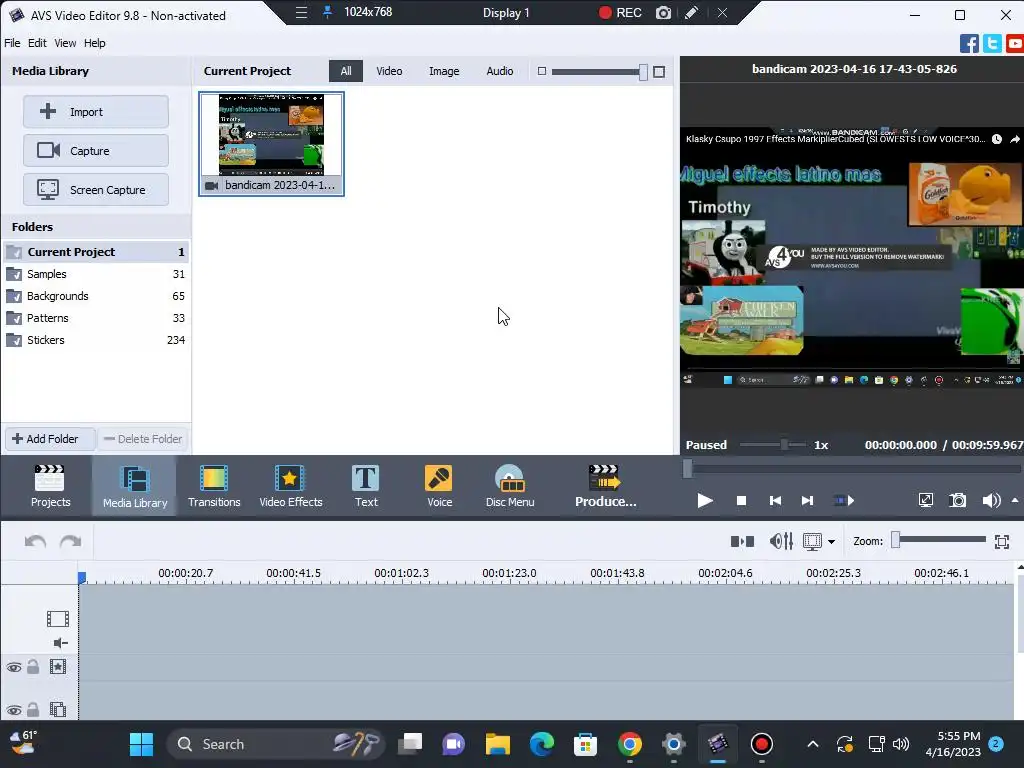Click the Screen Capture button
Viewport: 1024px width, 768px height.
(x=96, y=190)
